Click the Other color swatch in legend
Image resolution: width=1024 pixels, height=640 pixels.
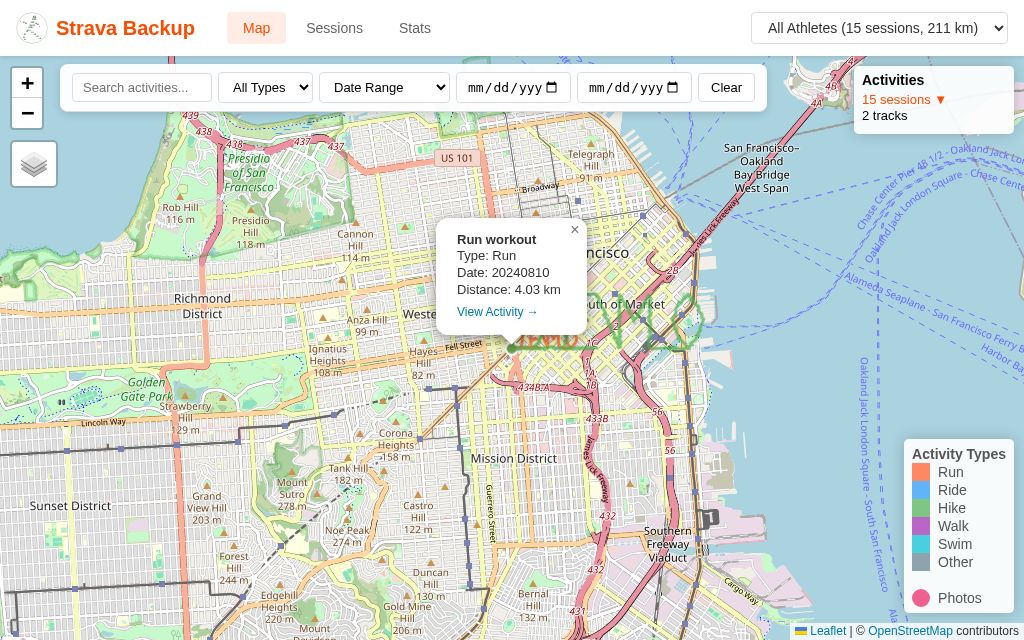coord(921,562)
